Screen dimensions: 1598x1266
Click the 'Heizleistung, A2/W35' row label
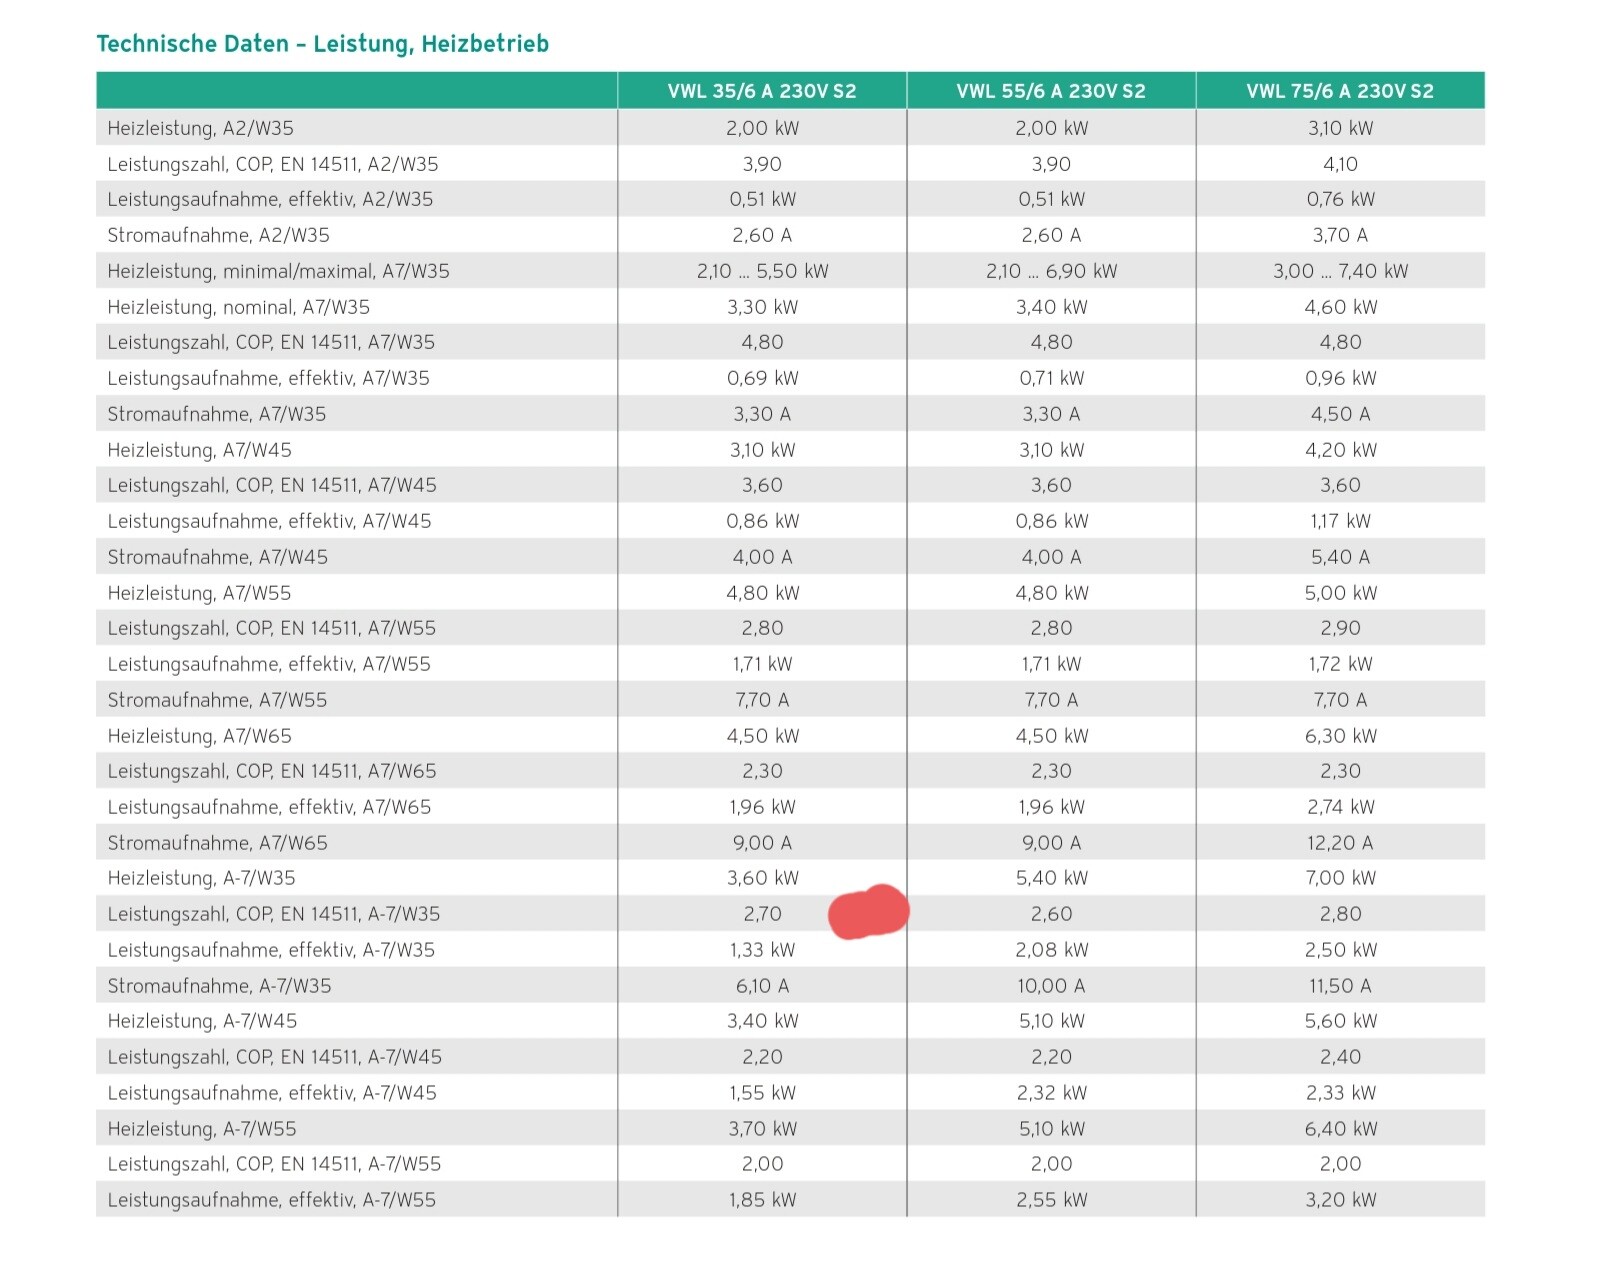tap(200, 128)
